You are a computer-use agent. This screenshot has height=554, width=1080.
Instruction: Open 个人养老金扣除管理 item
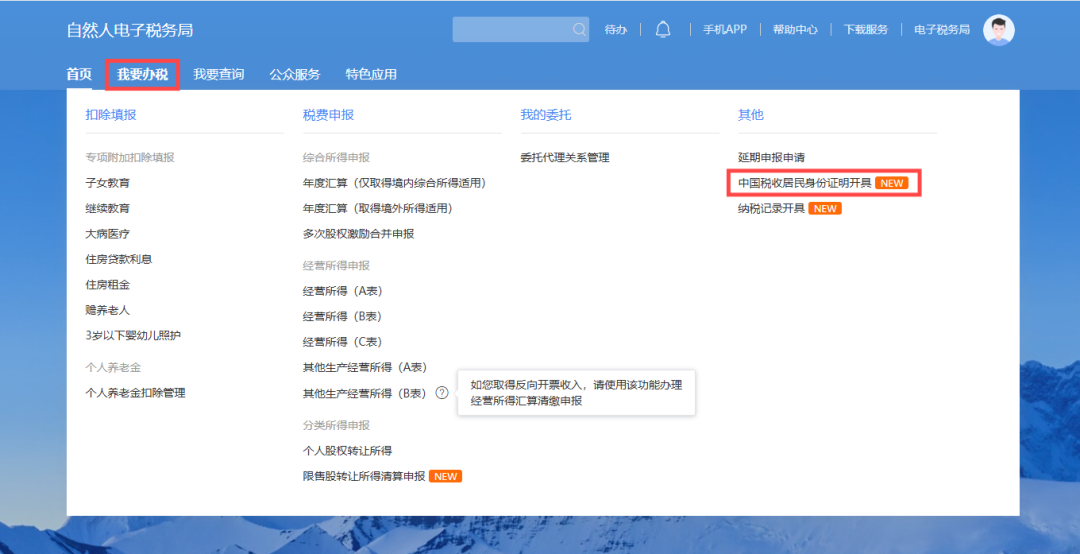(135, 393)
